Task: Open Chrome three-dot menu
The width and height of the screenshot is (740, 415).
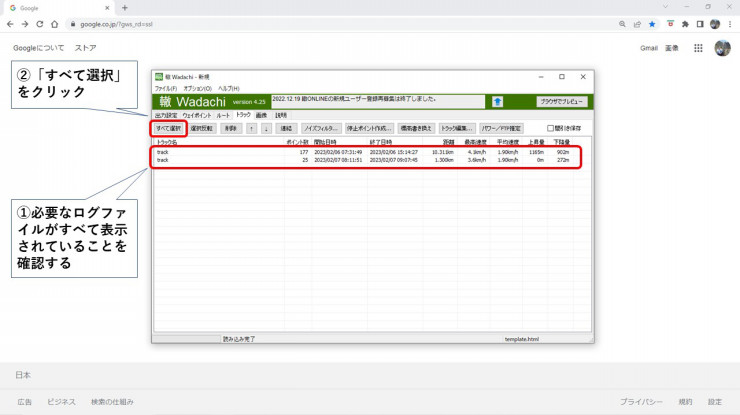Action: tap(730, 24)
